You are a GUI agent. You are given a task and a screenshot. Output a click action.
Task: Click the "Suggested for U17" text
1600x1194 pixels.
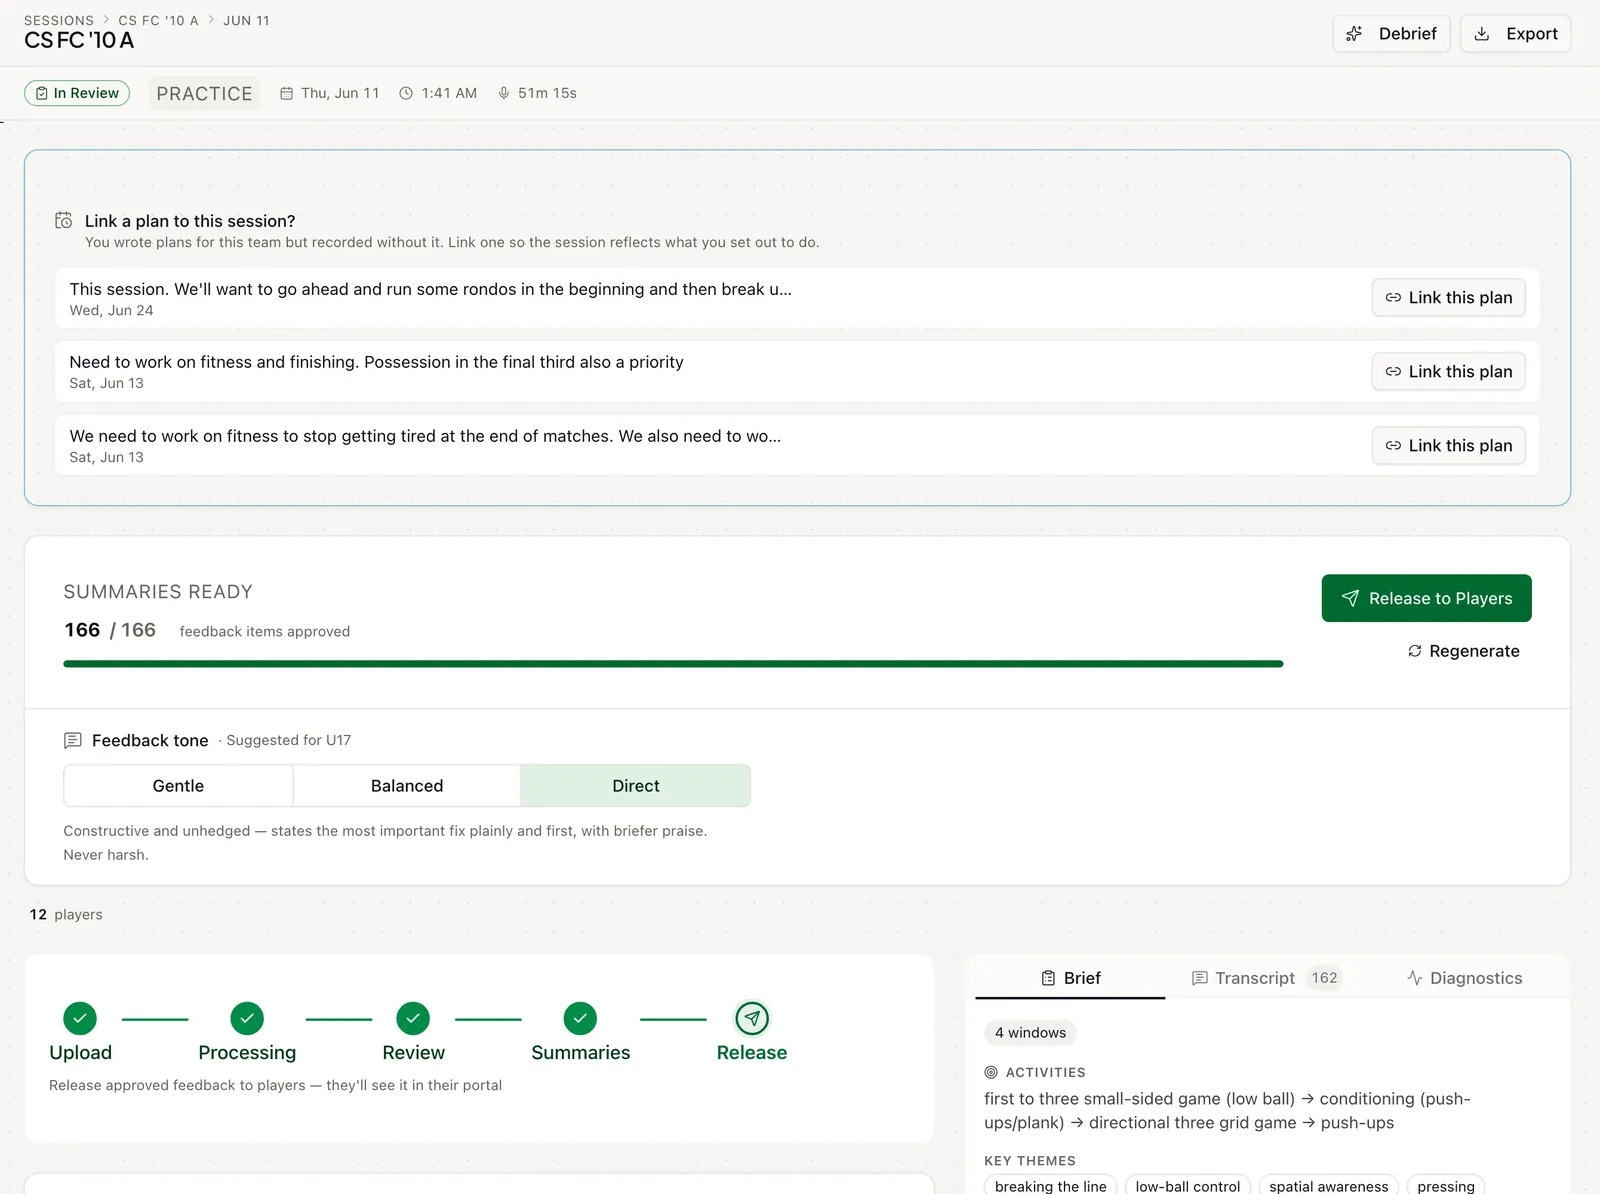tap(288, 741)
